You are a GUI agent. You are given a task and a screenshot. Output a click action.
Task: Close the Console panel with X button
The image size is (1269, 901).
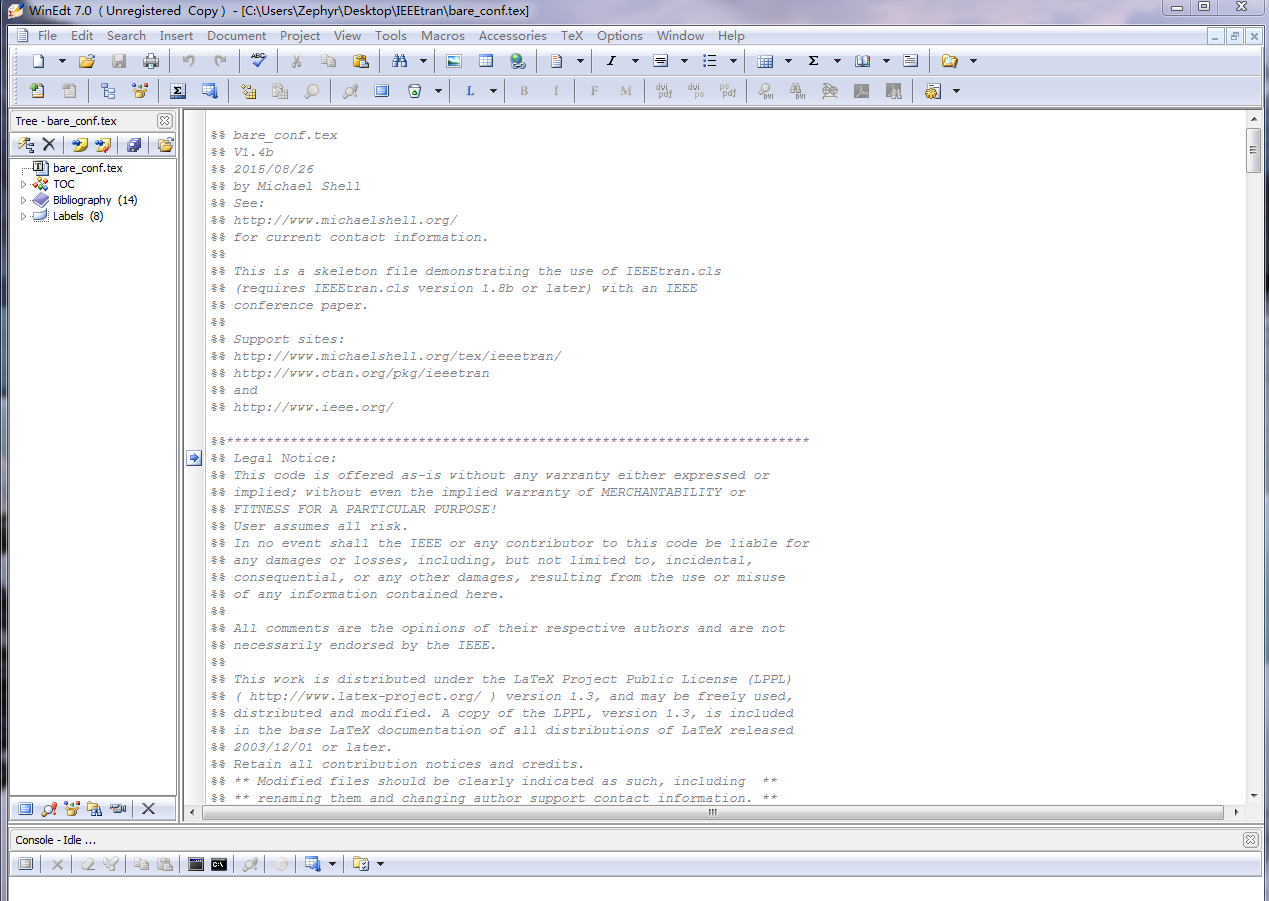click(1250, 840)
